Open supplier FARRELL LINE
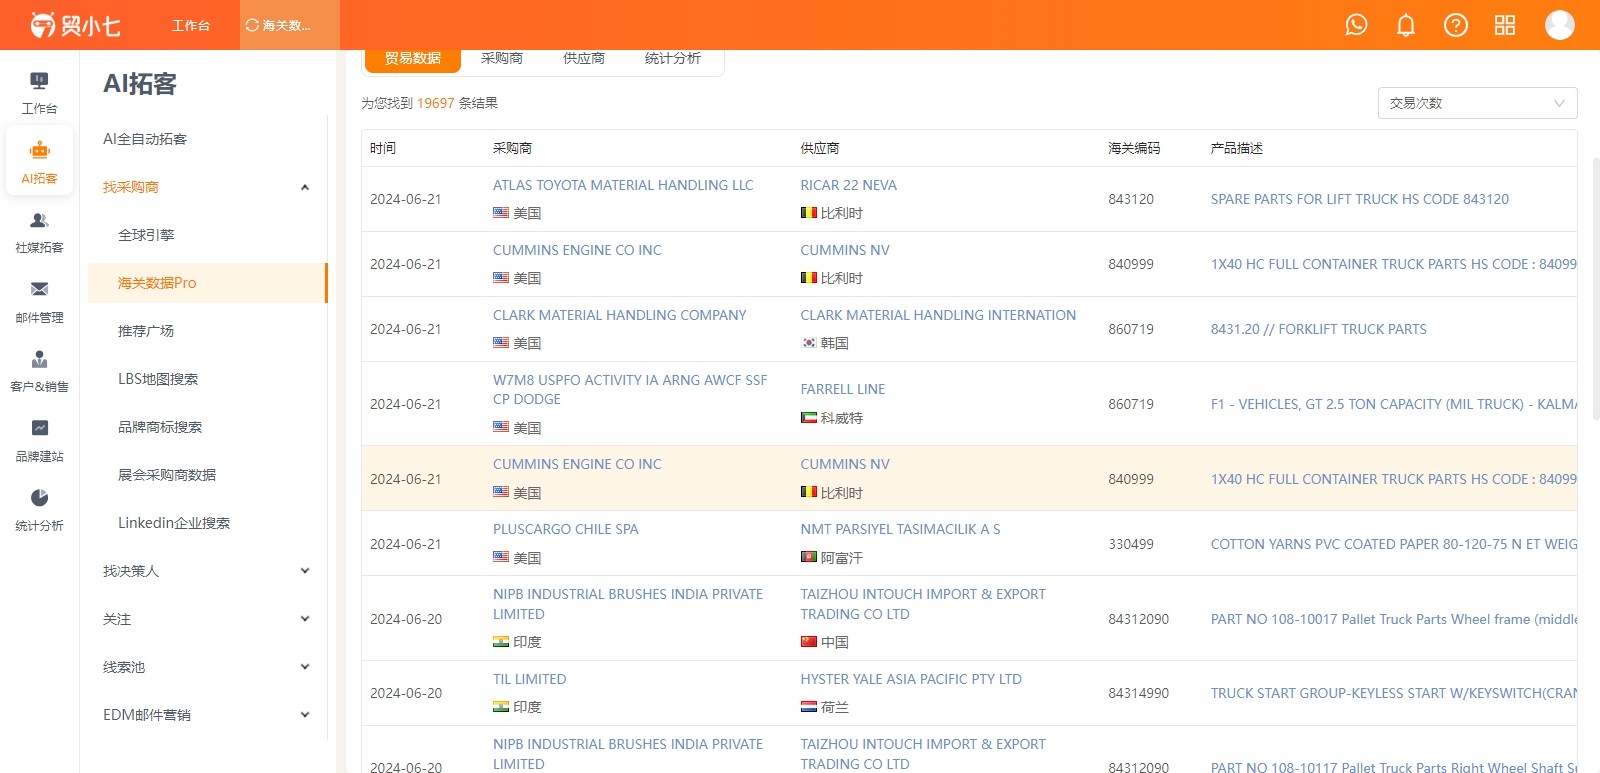1600x773 pixels. [842, 389]
